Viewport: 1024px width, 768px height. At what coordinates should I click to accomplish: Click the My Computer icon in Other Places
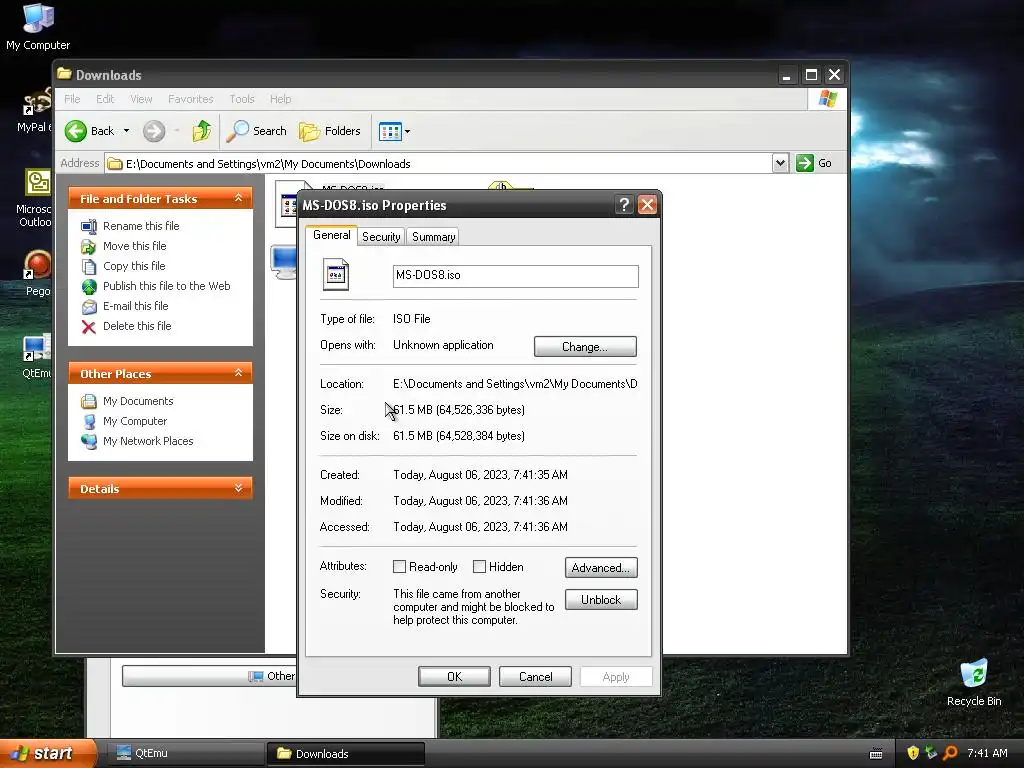[89, 421]
